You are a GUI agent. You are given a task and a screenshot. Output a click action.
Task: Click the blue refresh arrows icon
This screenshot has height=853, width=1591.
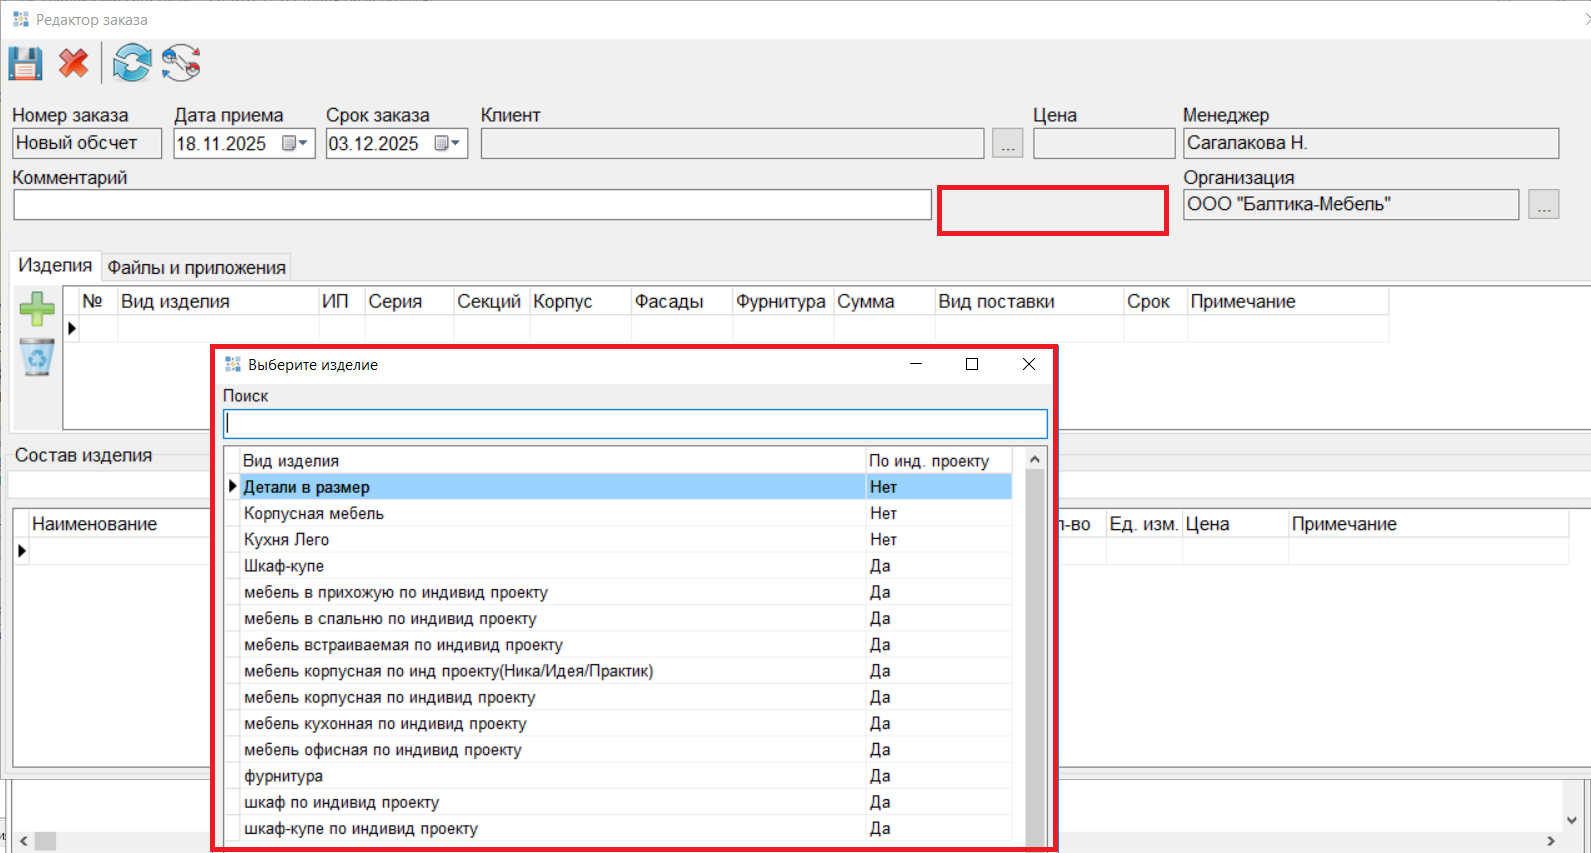pos(132,64)
